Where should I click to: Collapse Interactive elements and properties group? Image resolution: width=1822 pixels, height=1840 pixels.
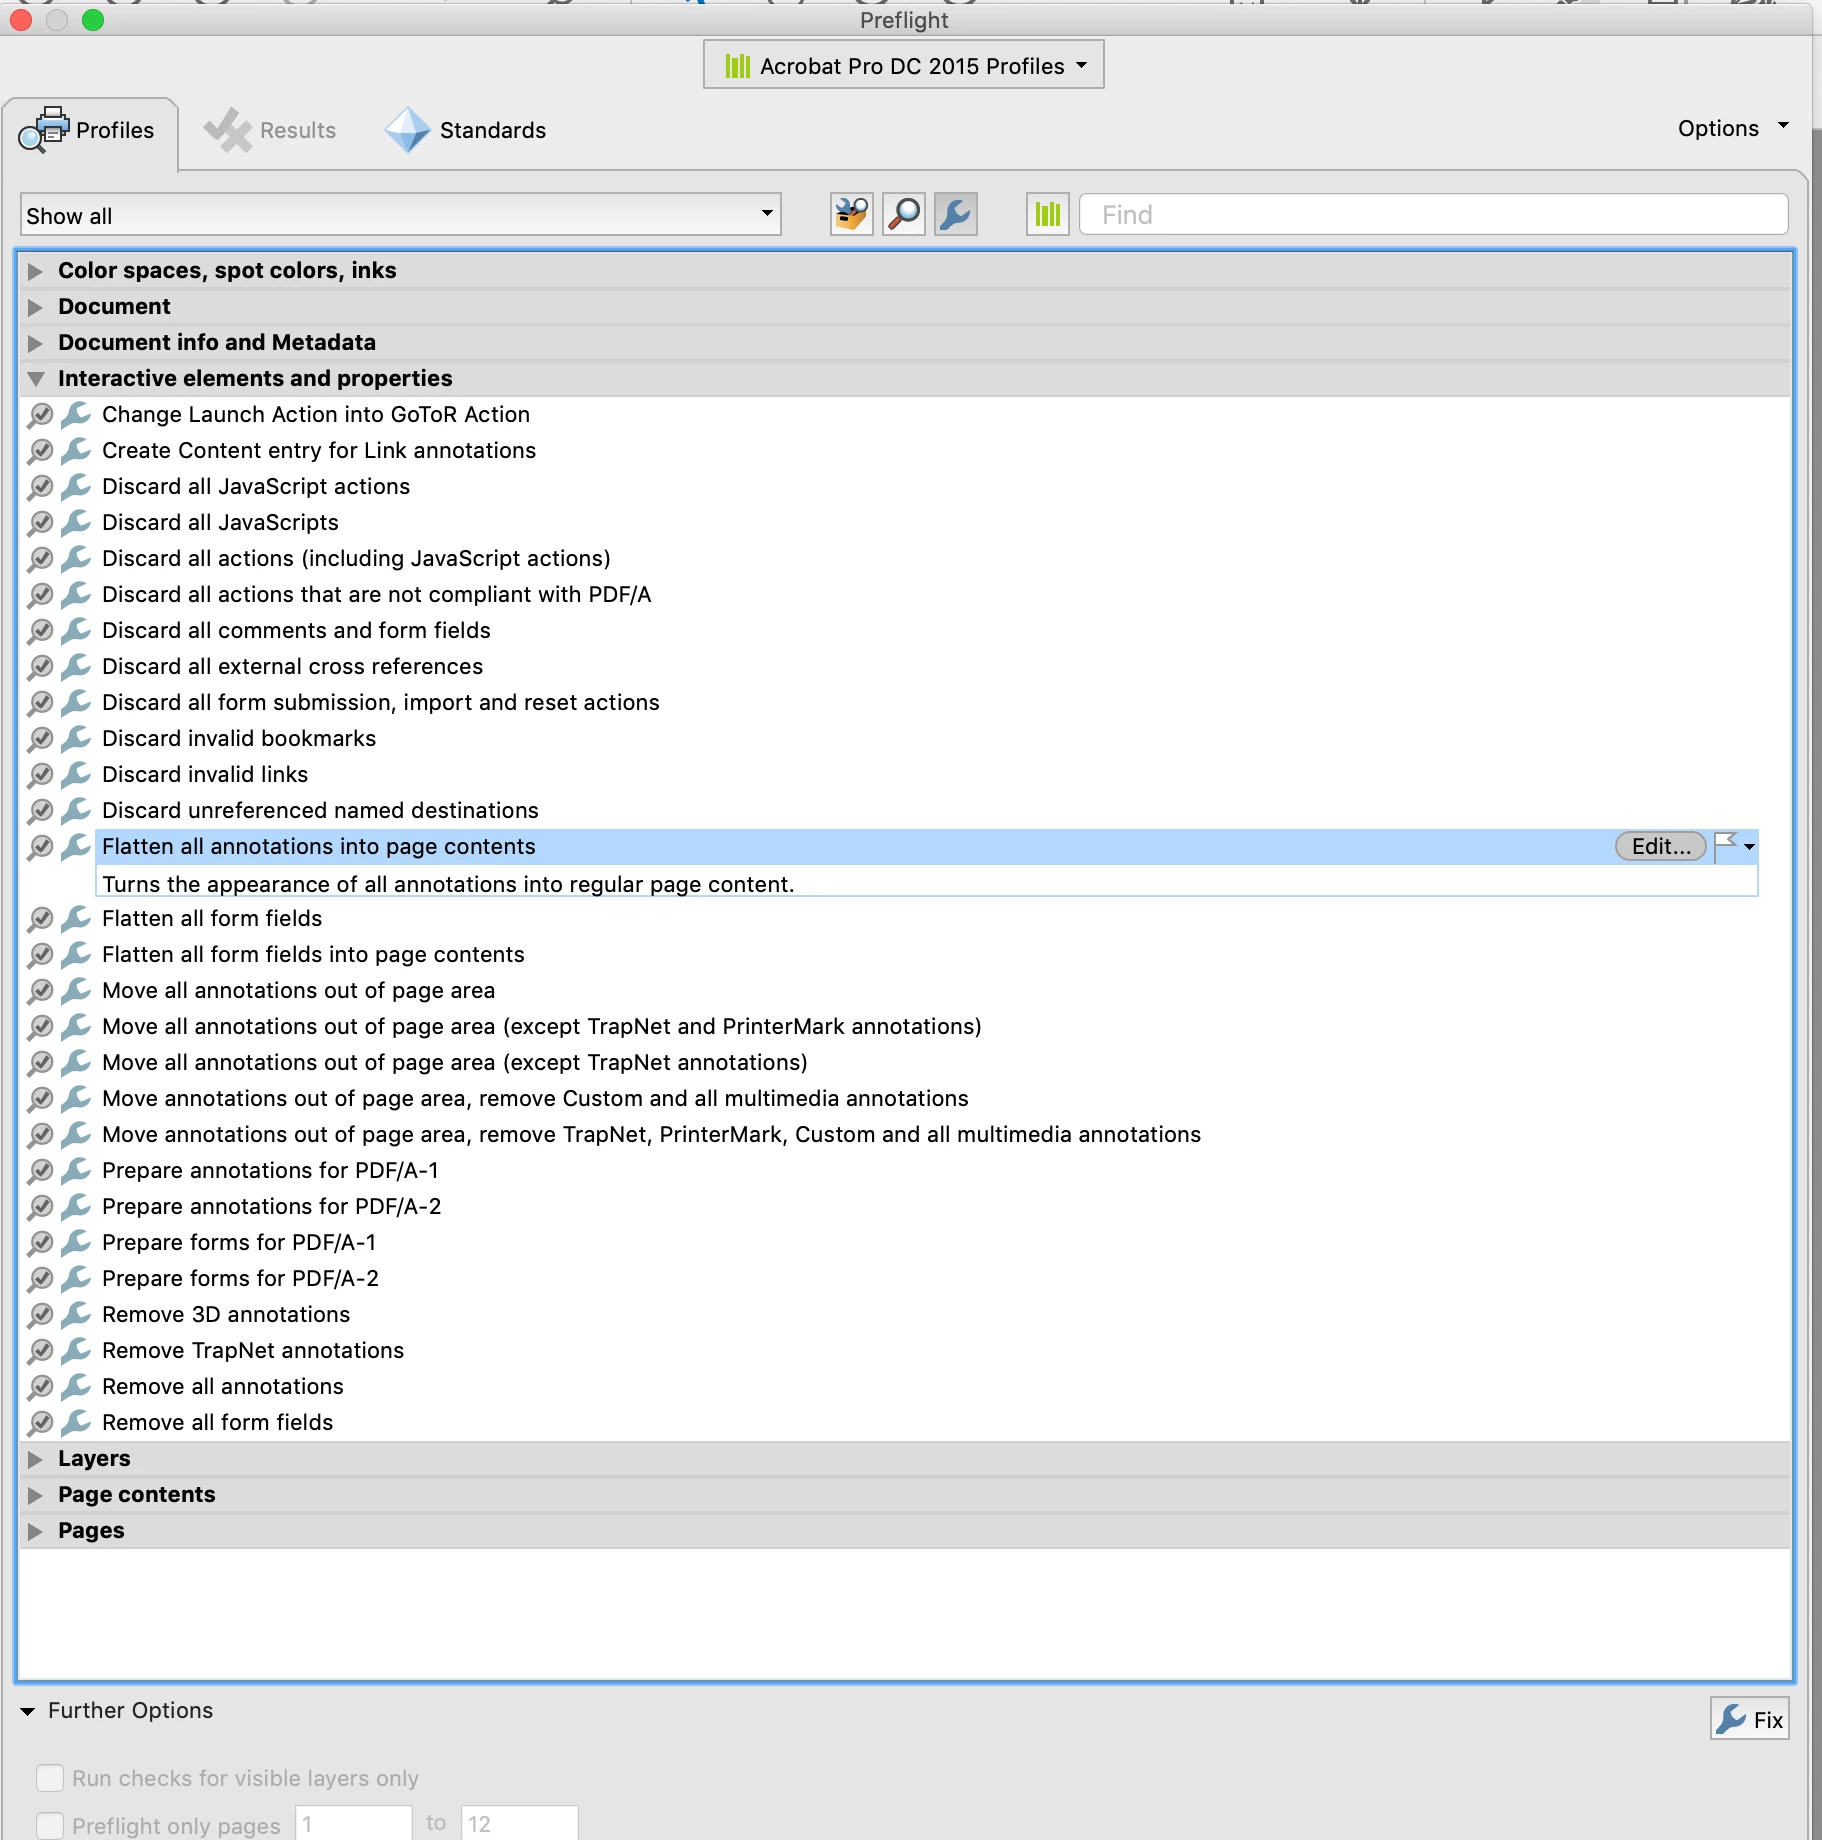pos(36,379)
